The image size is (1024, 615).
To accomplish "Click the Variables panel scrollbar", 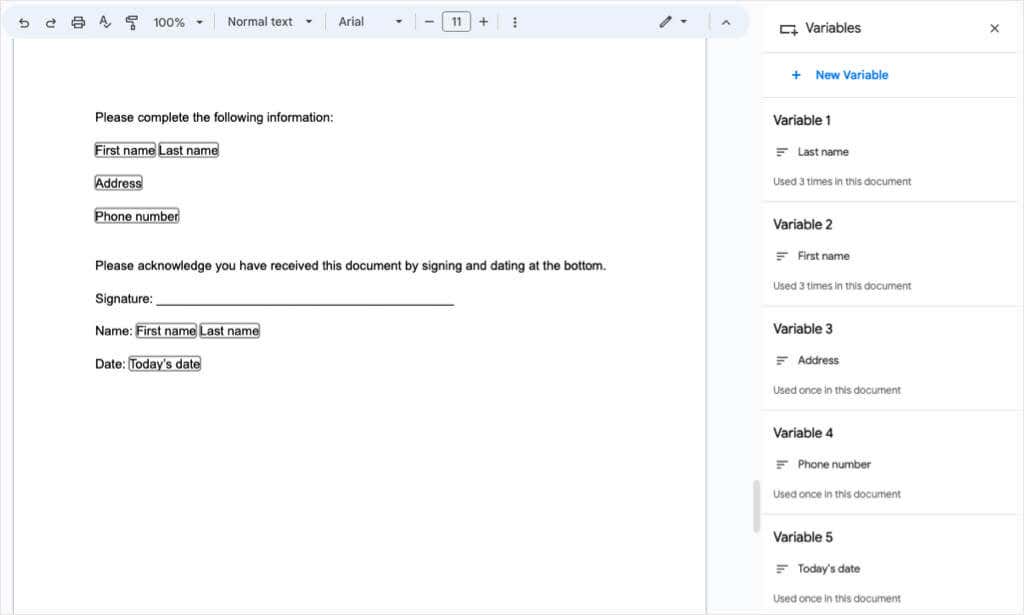I will 756,507.
